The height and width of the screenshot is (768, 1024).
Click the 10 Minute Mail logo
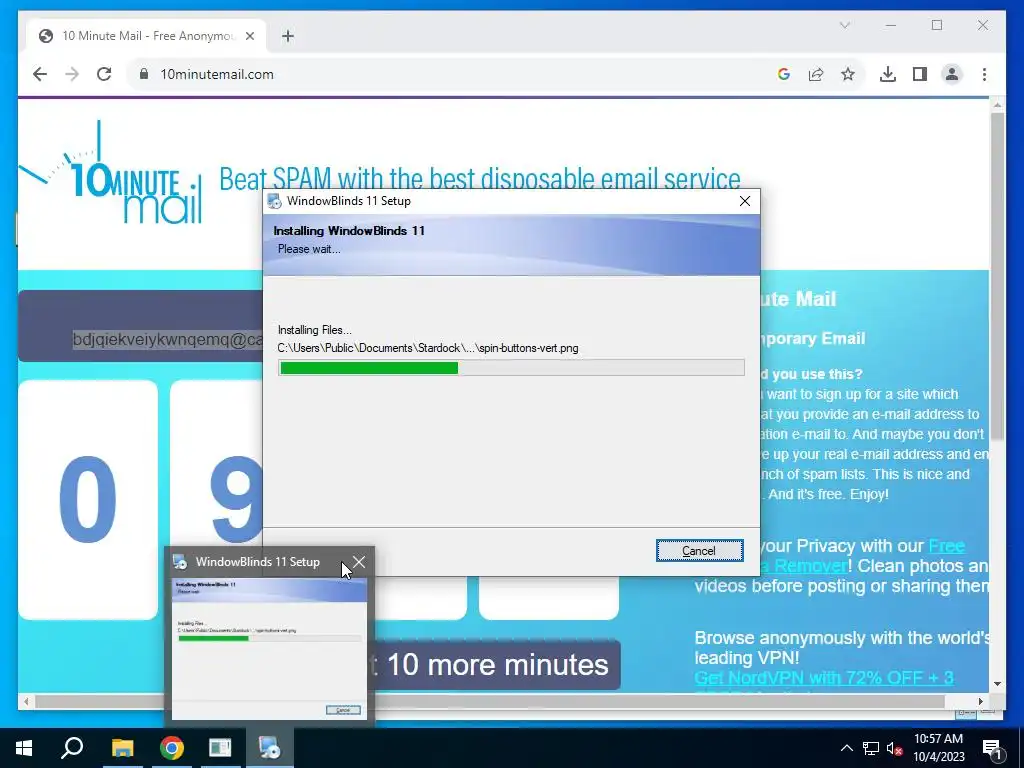tap(111, 174)
